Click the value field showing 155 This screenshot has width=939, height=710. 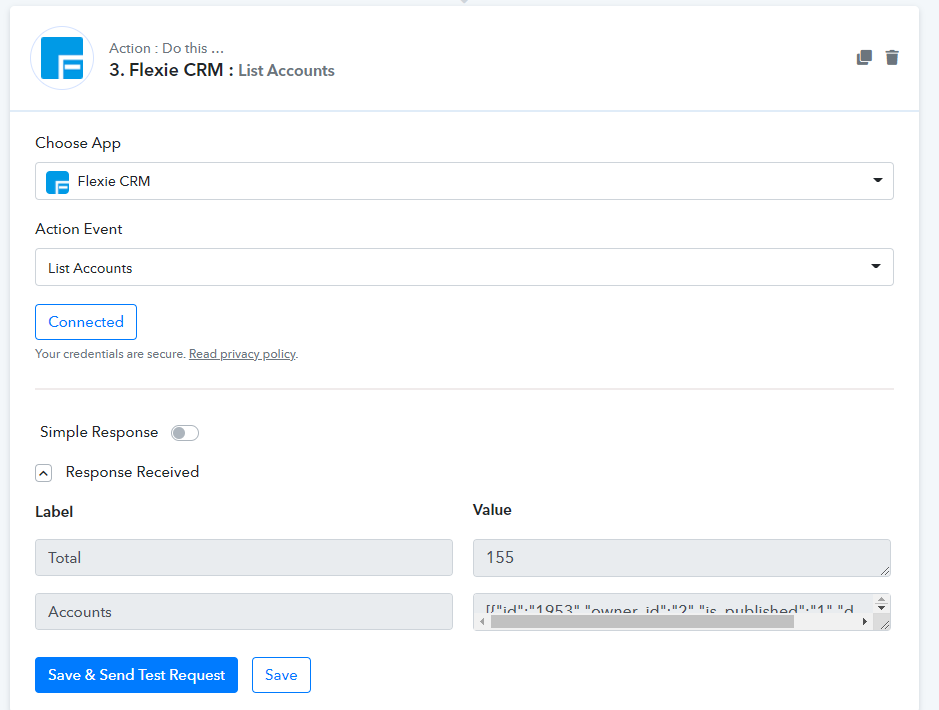point(681,558)
